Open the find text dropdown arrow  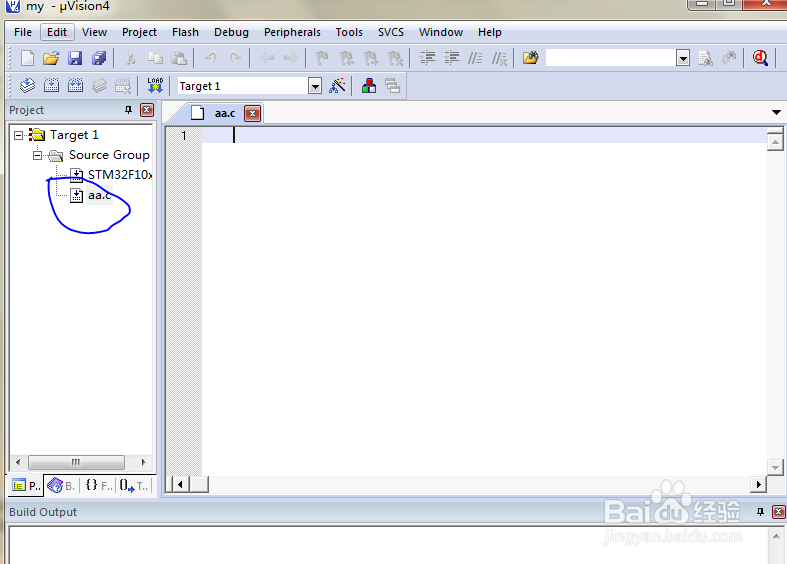(x=683, y=59)
